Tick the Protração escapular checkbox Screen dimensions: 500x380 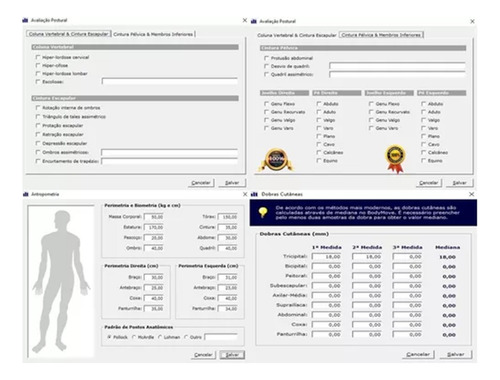pos(38,125)
